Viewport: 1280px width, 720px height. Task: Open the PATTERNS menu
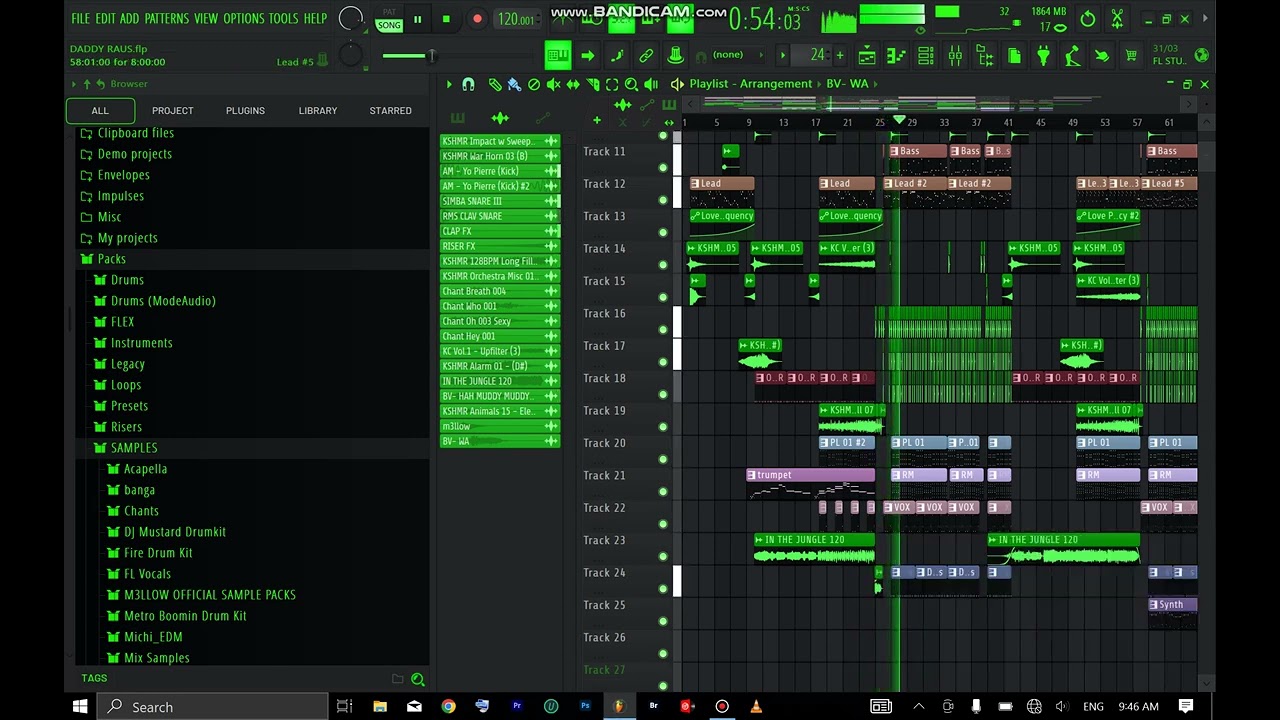point(166,19)
